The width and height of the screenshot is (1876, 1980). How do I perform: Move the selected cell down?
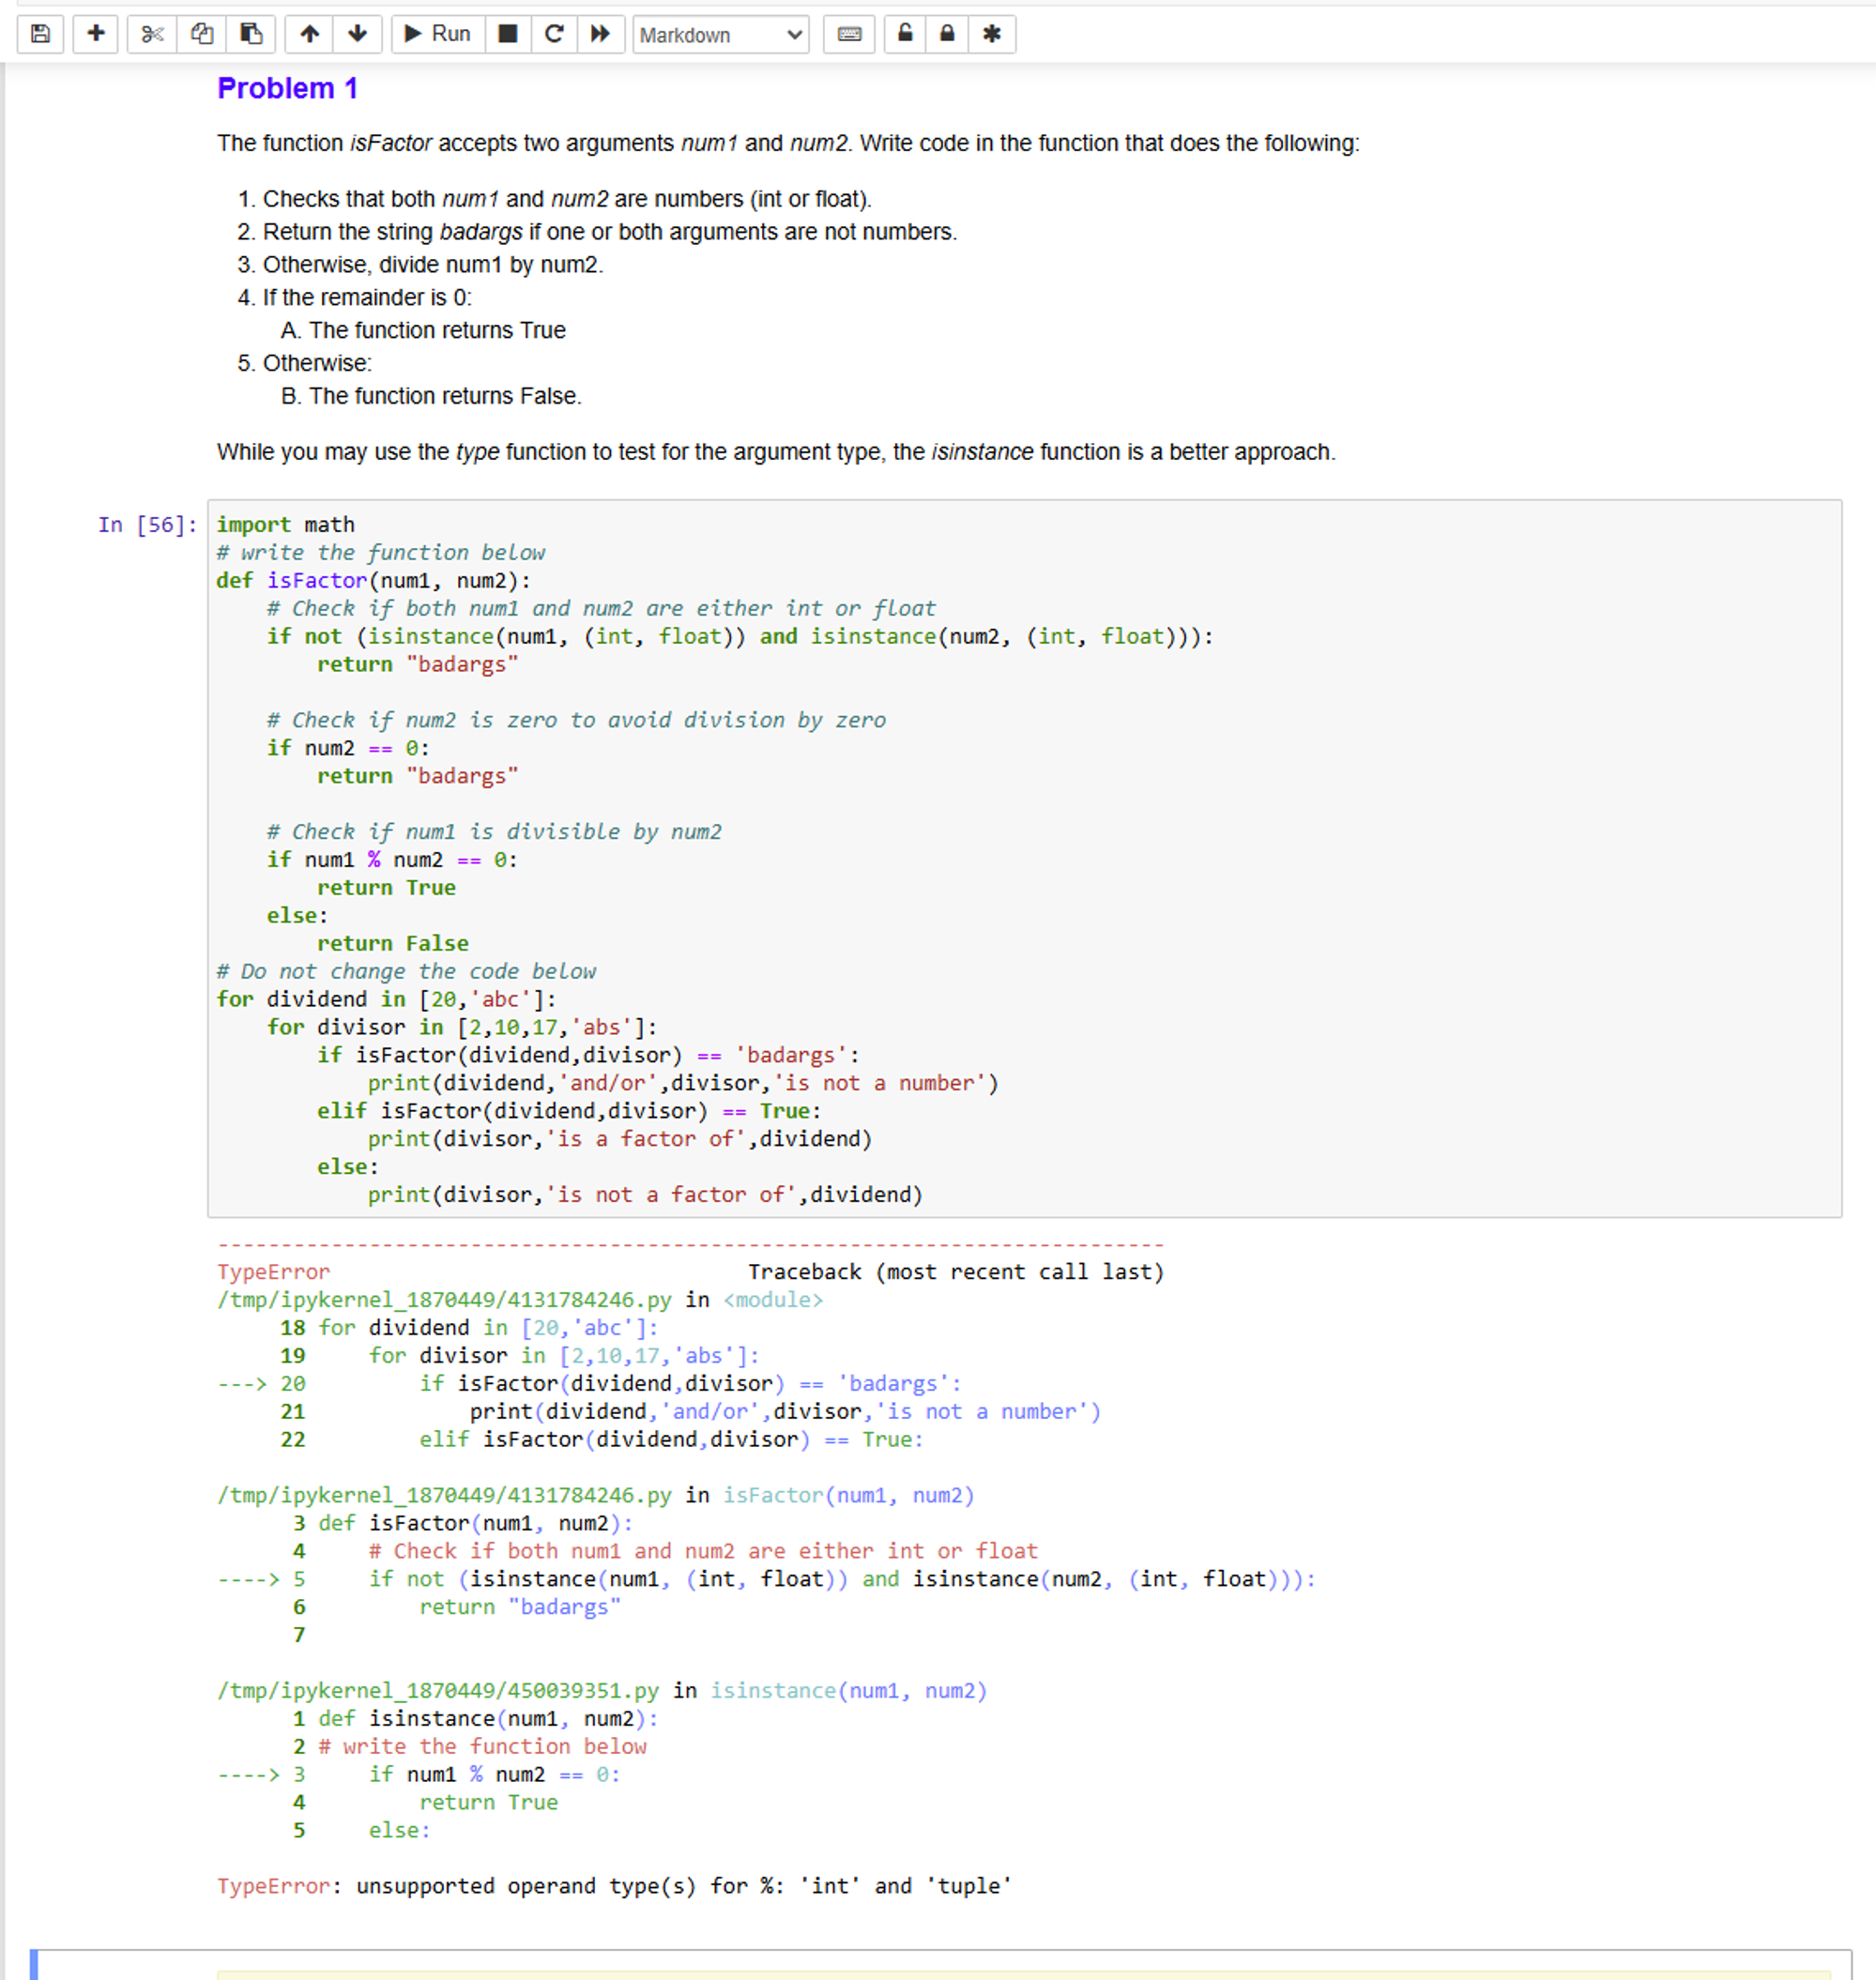[357, 34]
